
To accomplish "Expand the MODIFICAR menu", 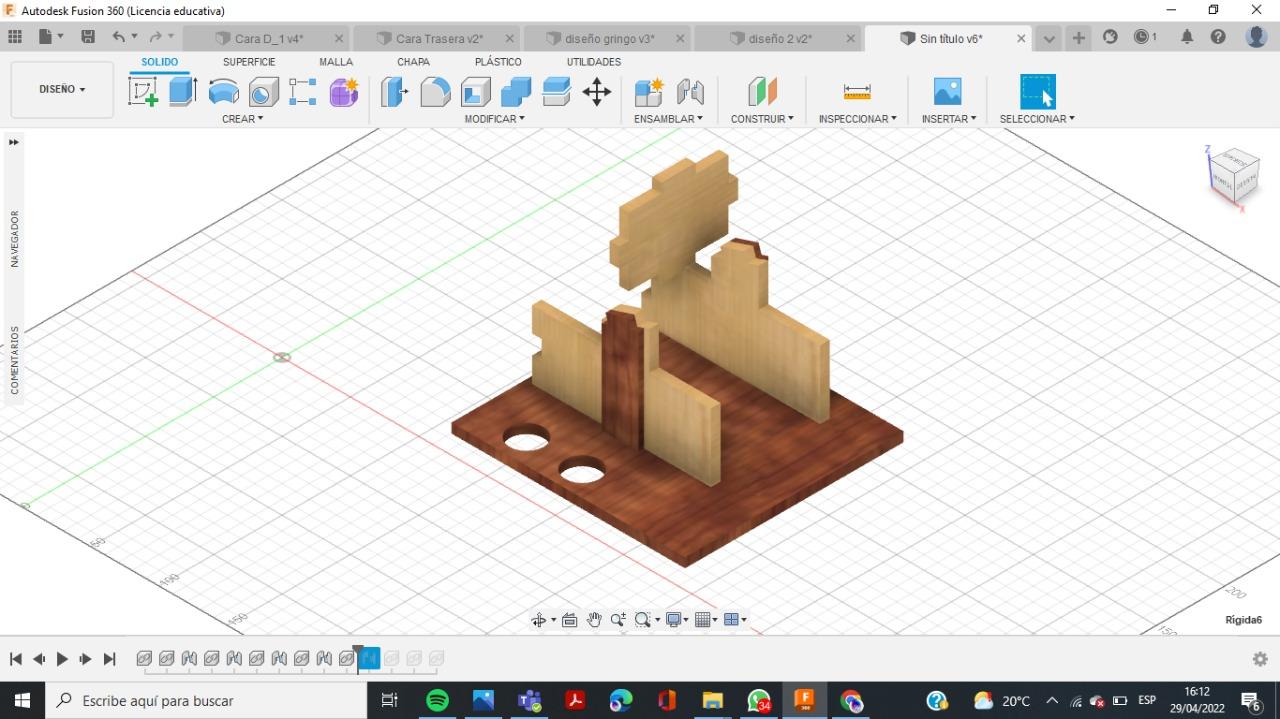I will click(x=494, y=119).
